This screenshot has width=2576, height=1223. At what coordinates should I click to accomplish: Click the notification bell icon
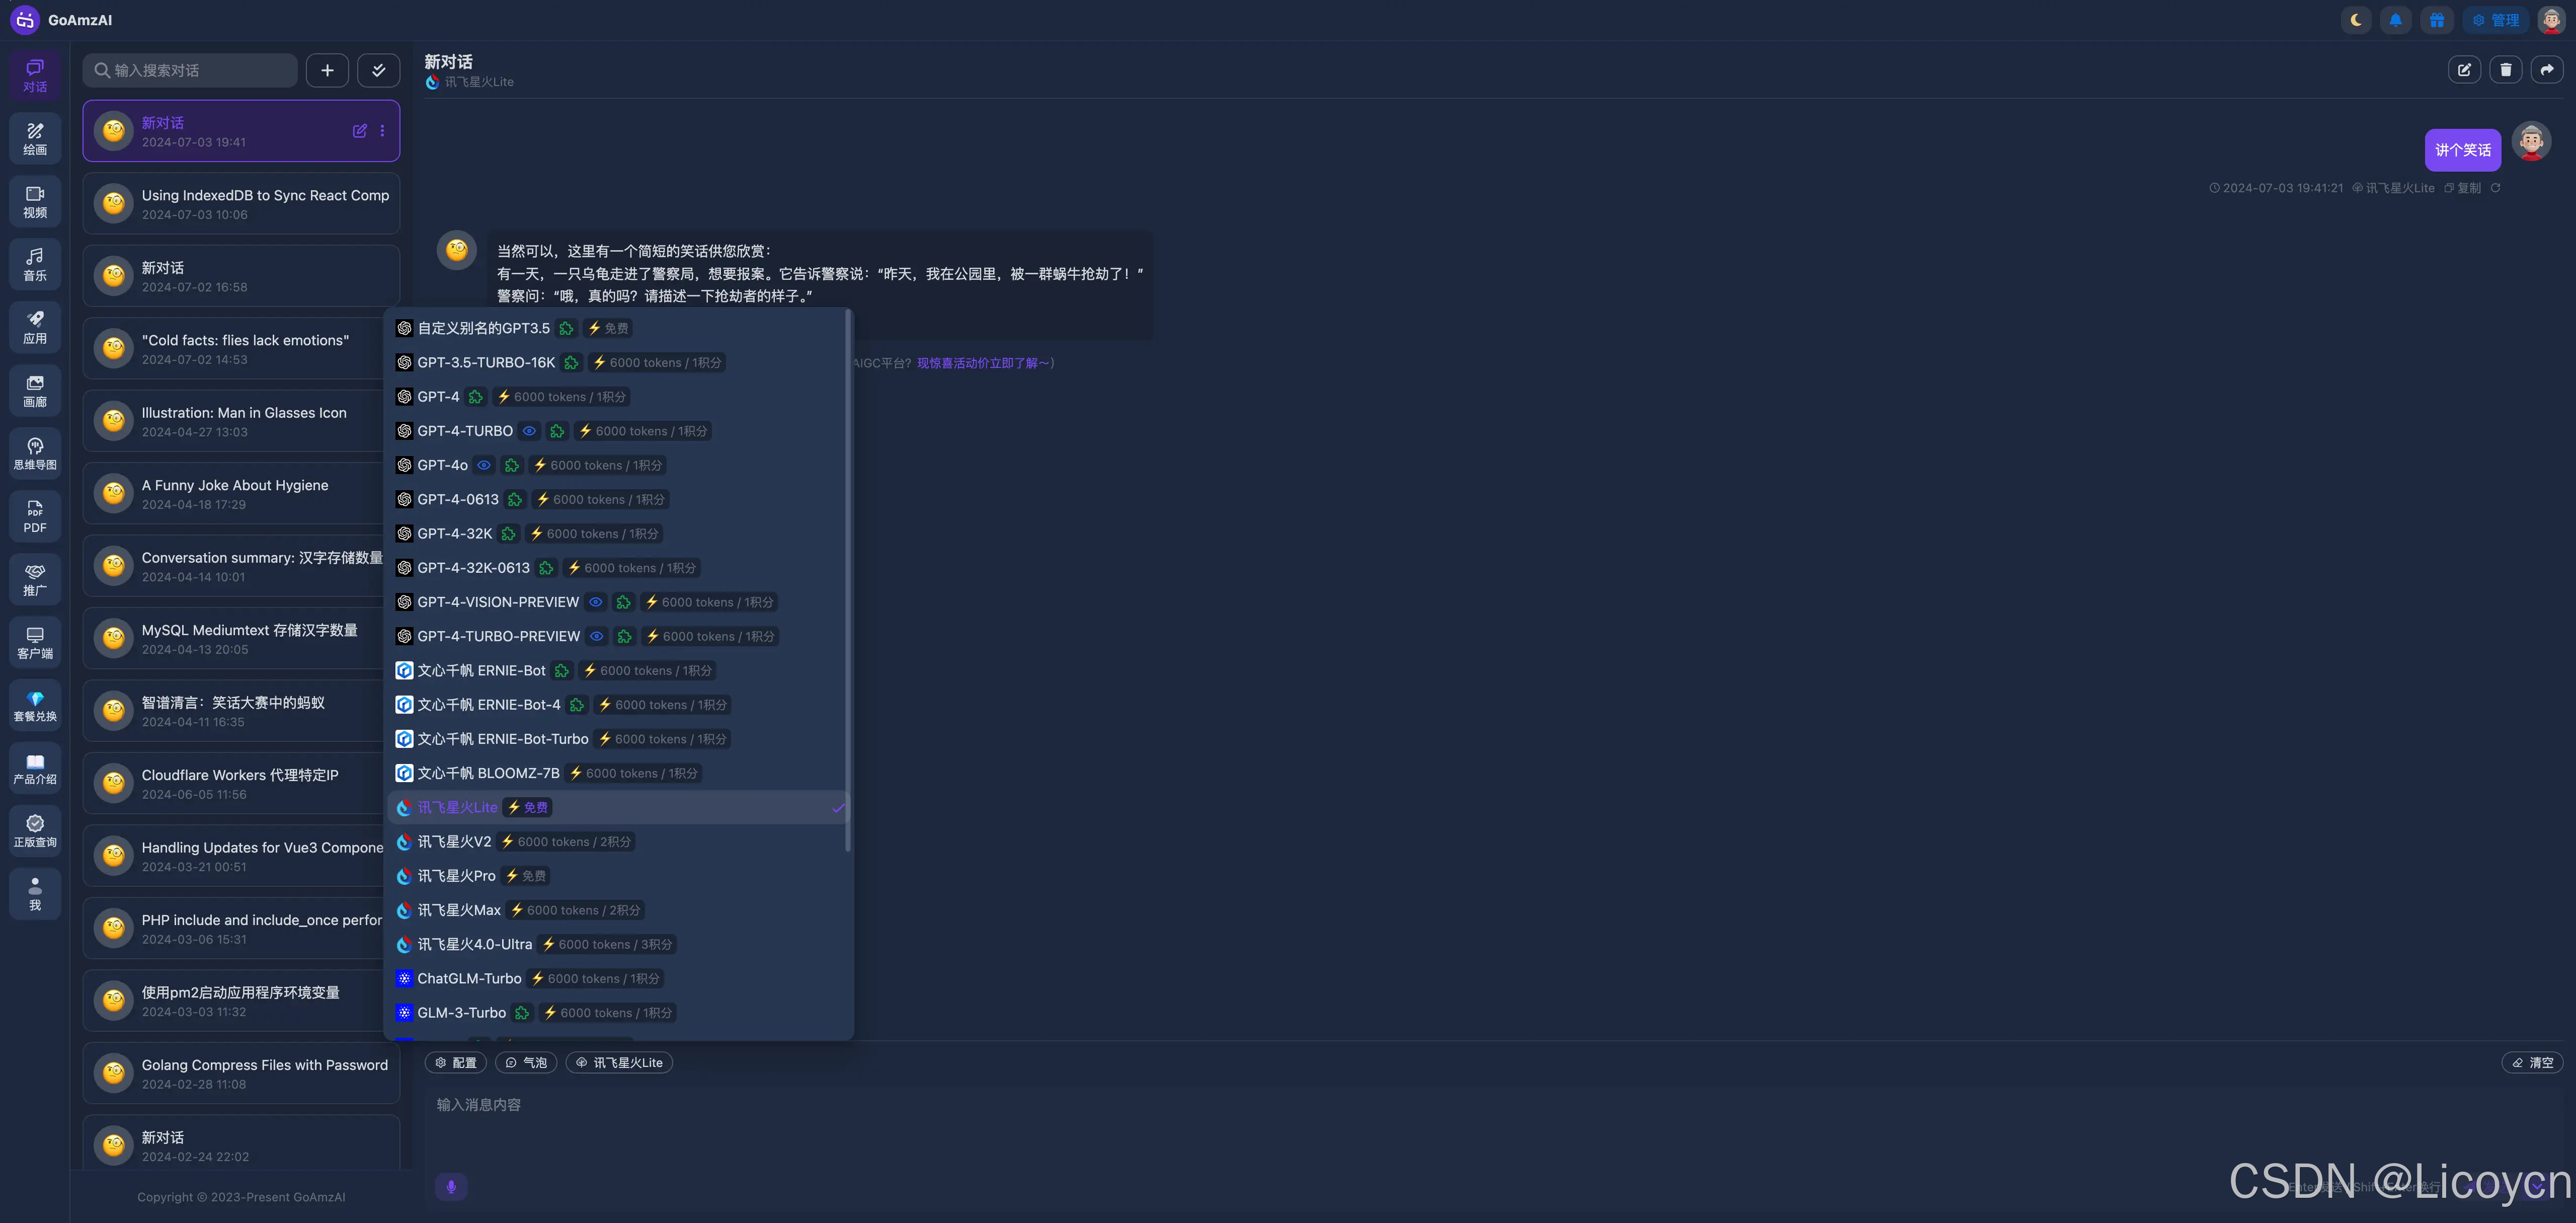coord(2396,20)
